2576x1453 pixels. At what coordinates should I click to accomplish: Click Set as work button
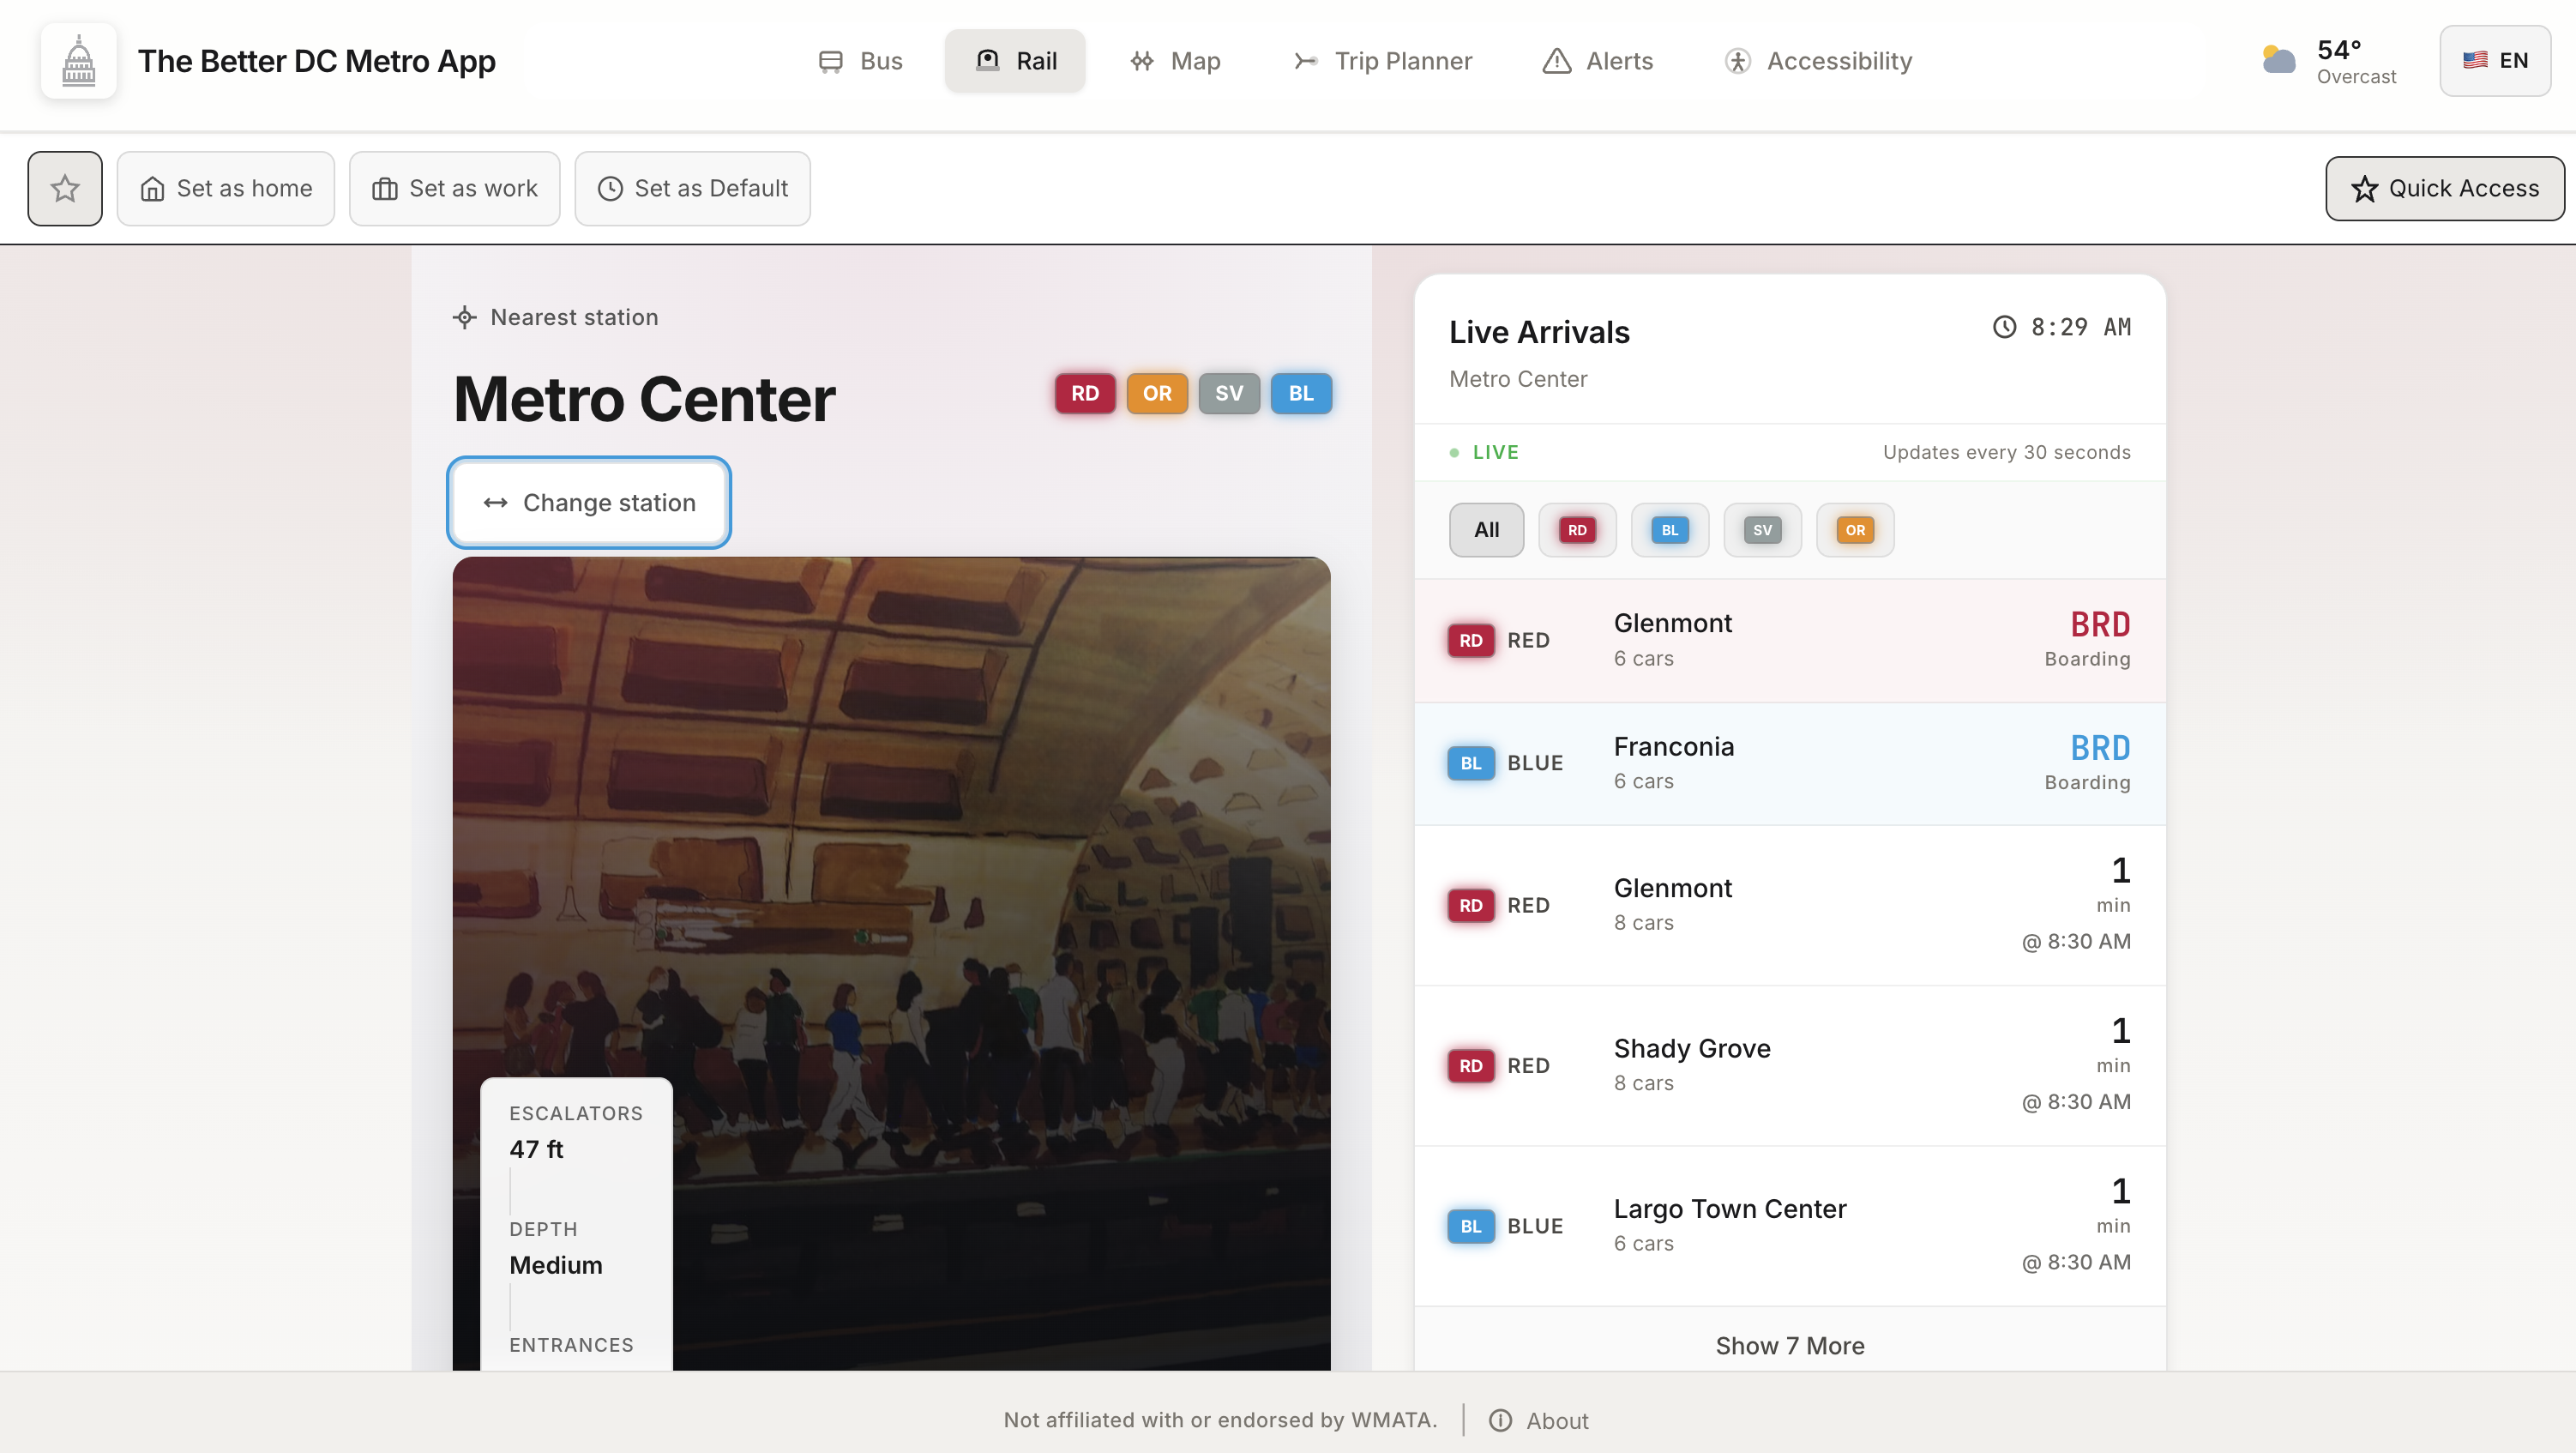tap(455, 188)
